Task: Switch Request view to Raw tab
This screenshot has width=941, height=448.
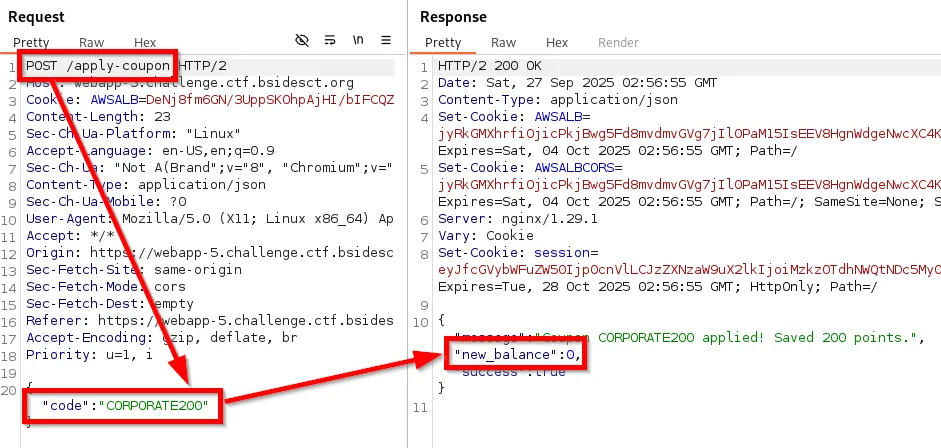Action: point(92,43)
